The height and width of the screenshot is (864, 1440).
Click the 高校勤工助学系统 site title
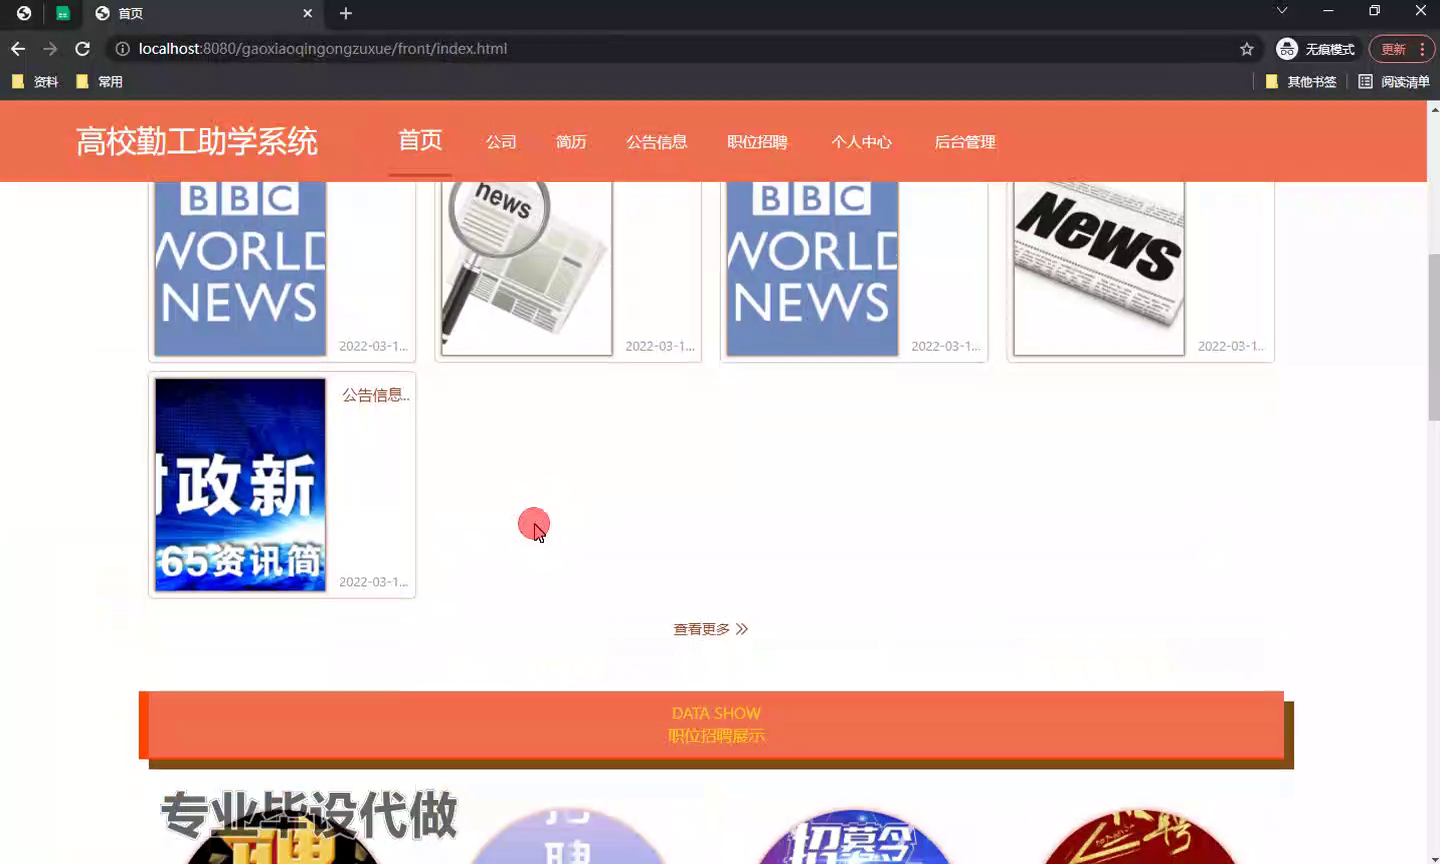(x=197, y=141)
